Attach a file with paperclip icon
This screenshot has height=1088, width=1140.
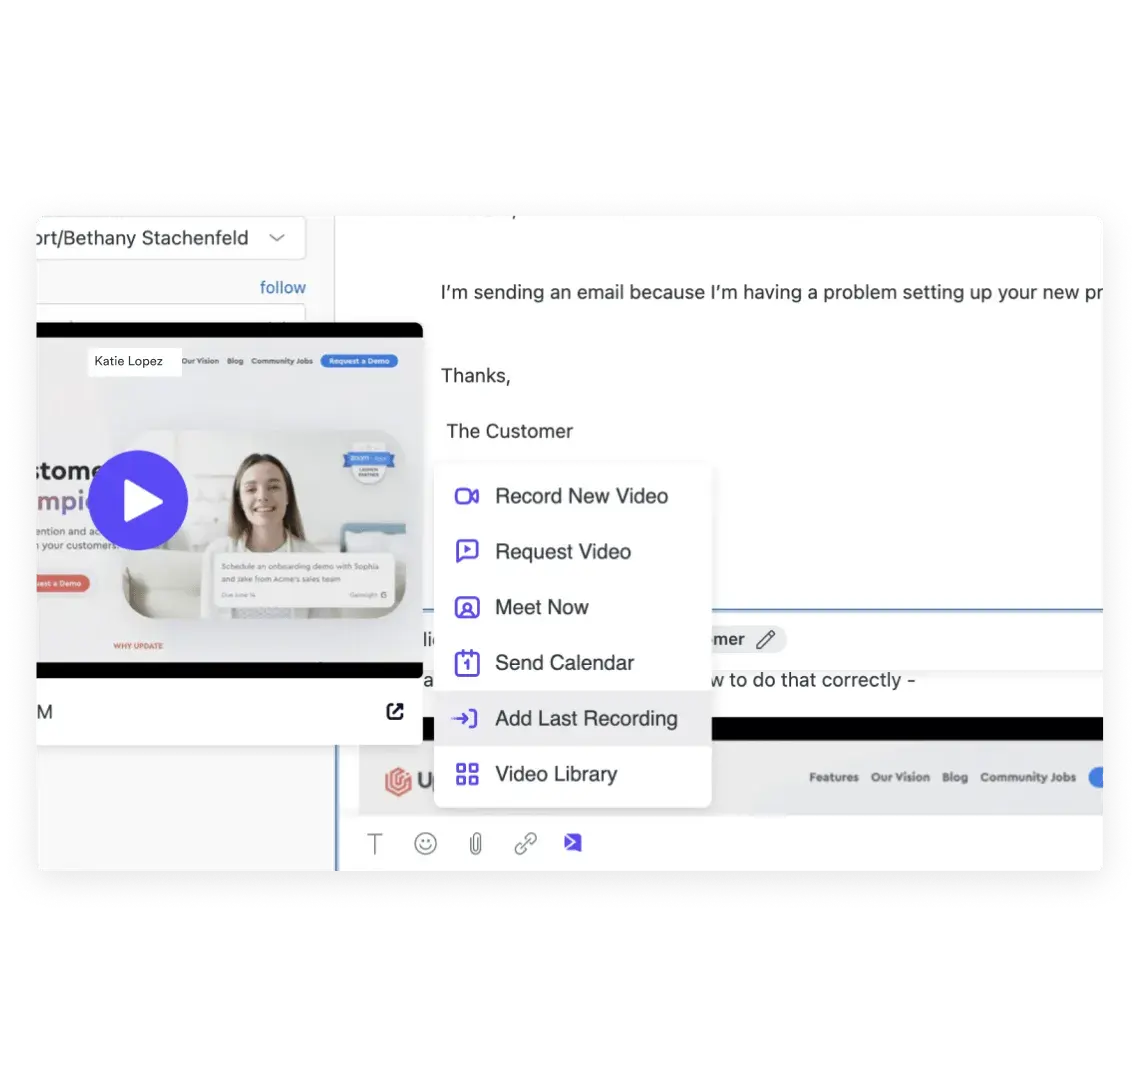[x=475, y=844]
